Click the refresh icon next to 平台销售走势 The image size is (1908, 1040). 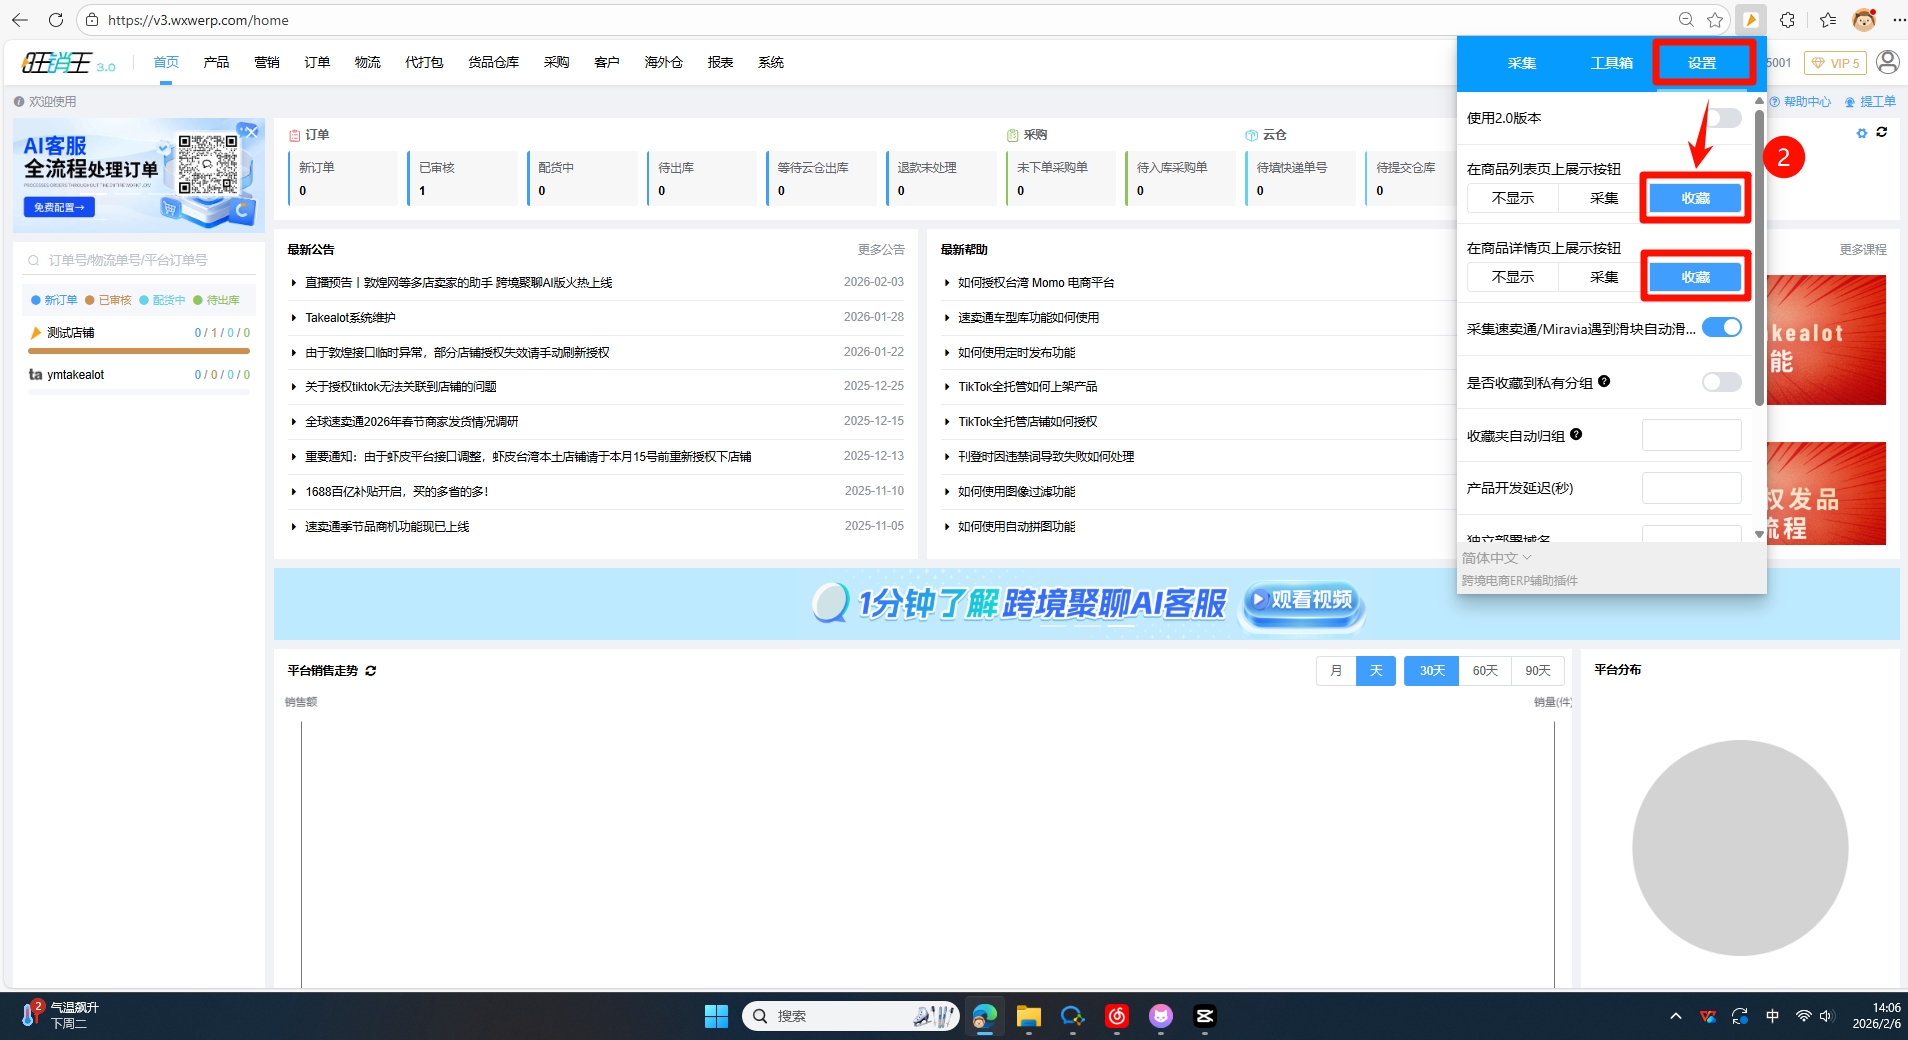coord(371,671)
